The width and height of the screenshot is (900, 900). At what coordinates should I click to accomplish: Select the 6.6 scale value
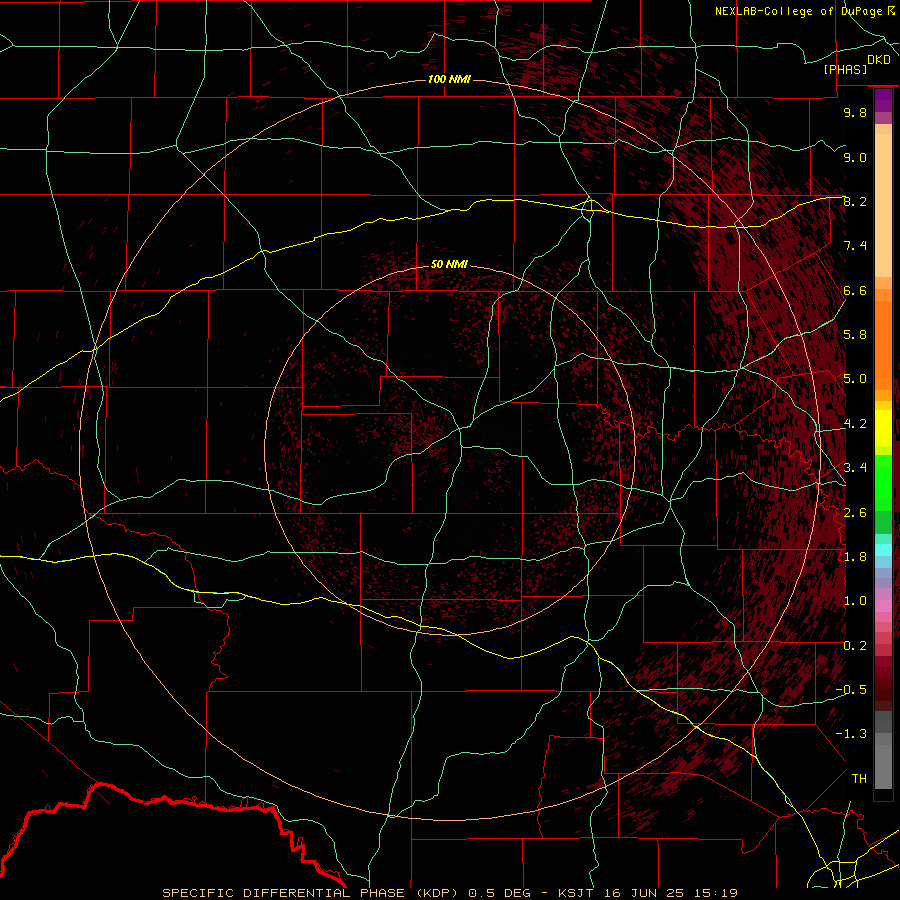(x=855, y=290)
